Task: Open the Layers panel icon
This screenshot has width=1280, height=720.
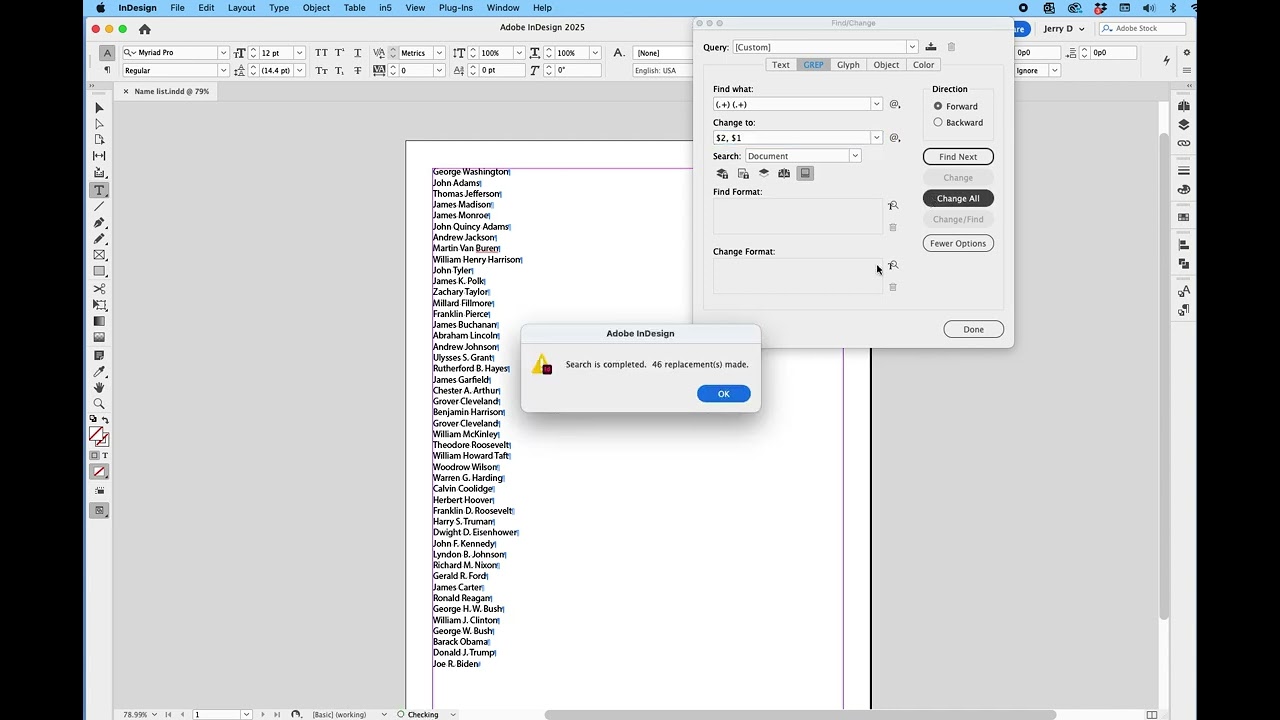Action: tap(1184, 125)
